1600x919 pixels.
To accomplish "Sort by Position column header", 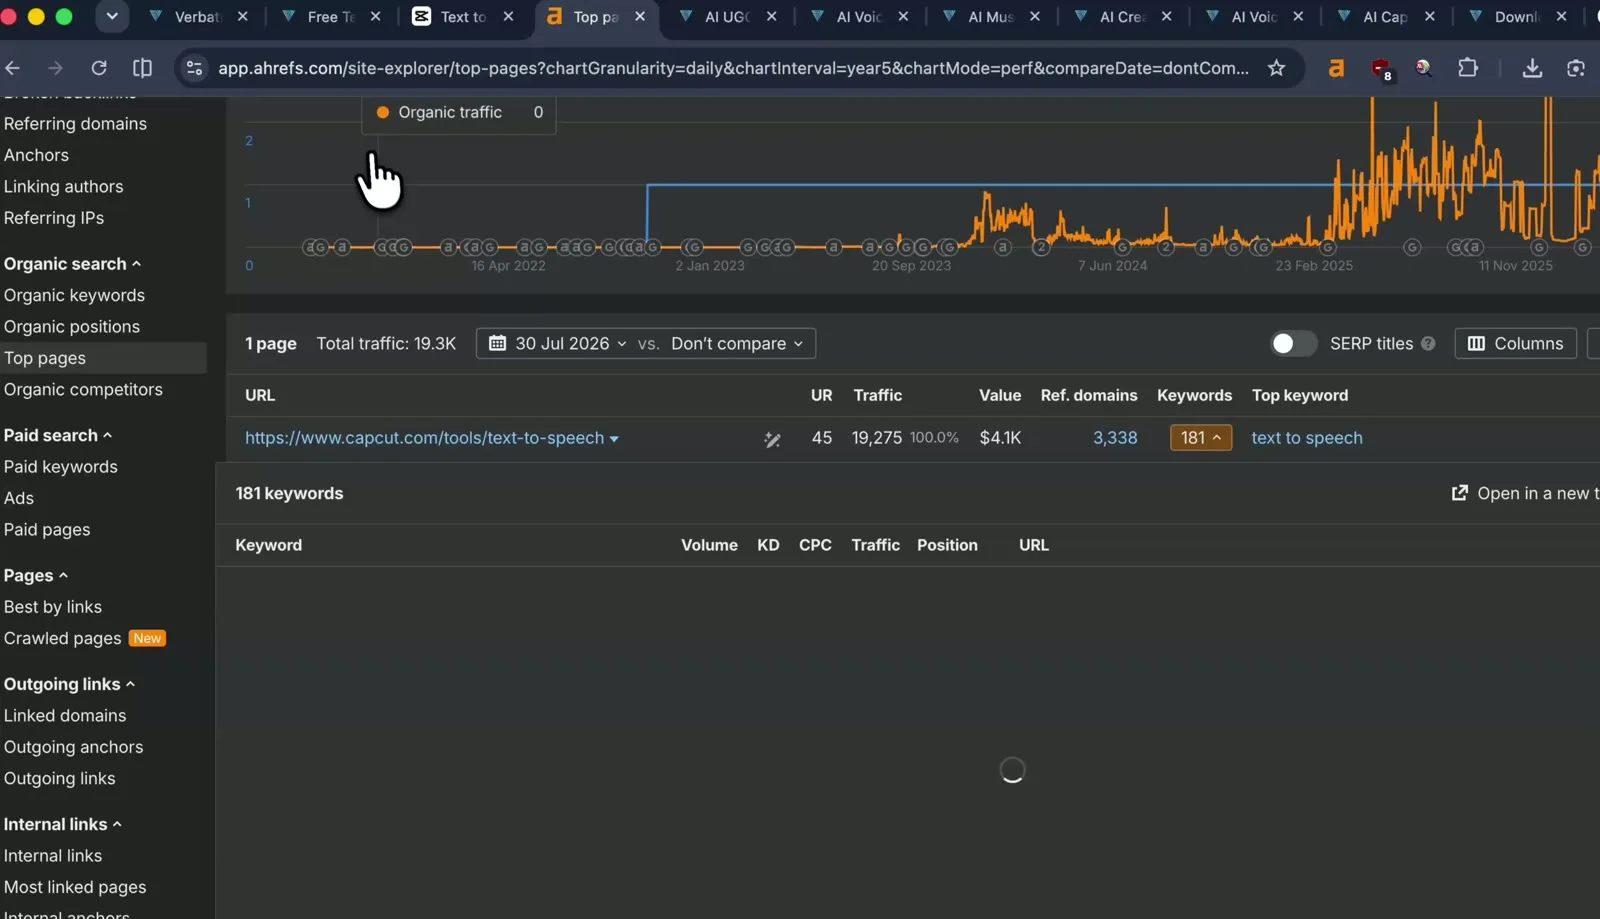I will coord(947,546).
